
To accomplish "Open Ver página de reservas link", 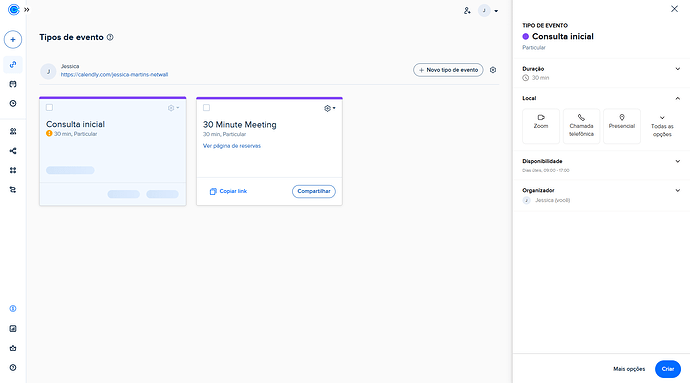I will point(232,146).
